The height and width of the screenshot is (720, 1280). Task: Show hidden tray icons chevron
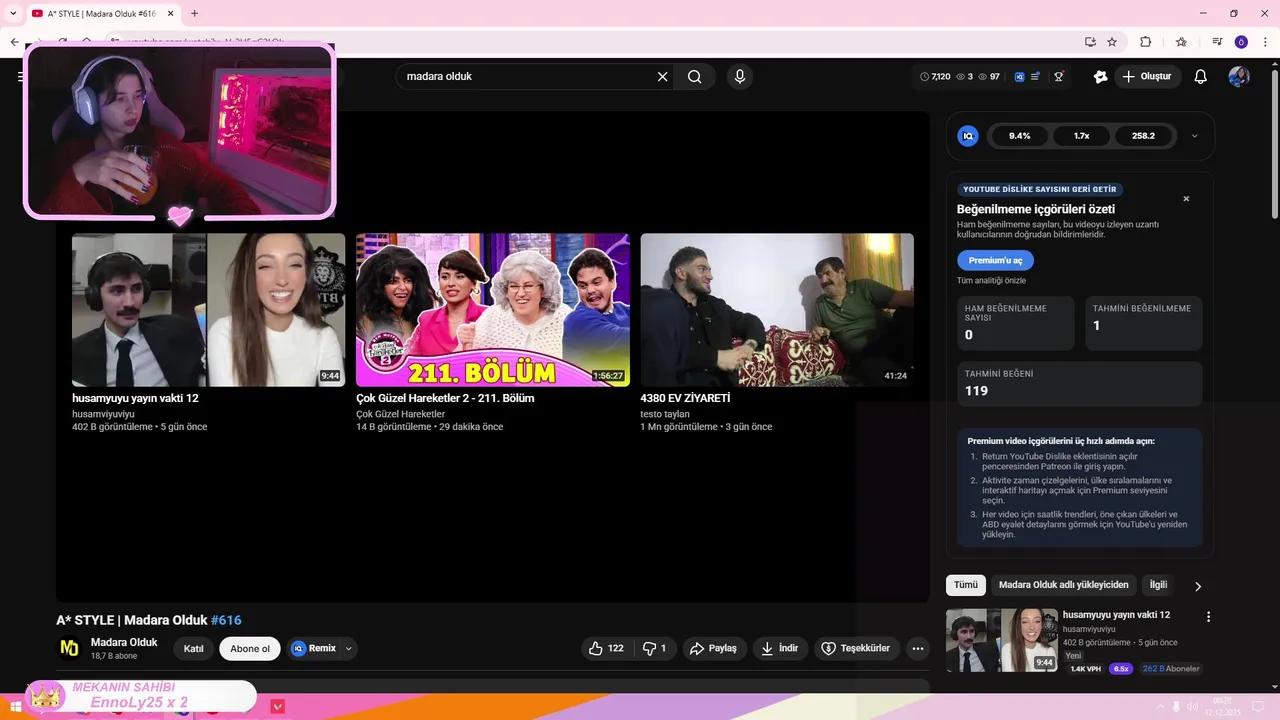pyautogui.click(x=1161, y=706)
